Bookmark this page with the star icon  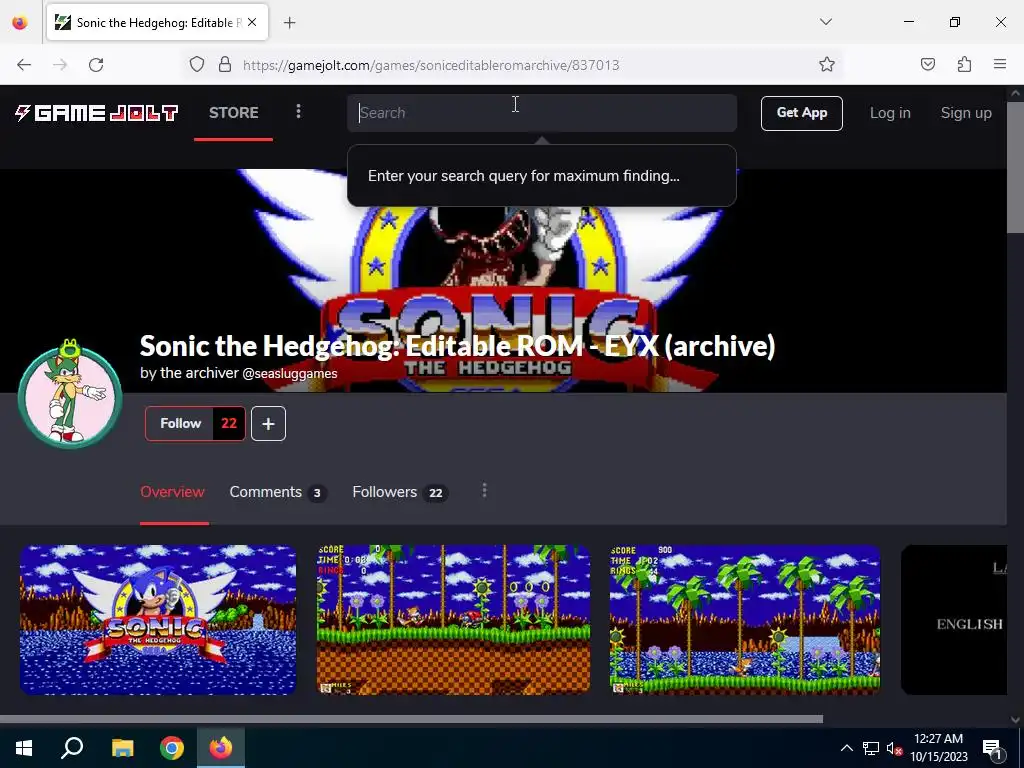(827, 64)
